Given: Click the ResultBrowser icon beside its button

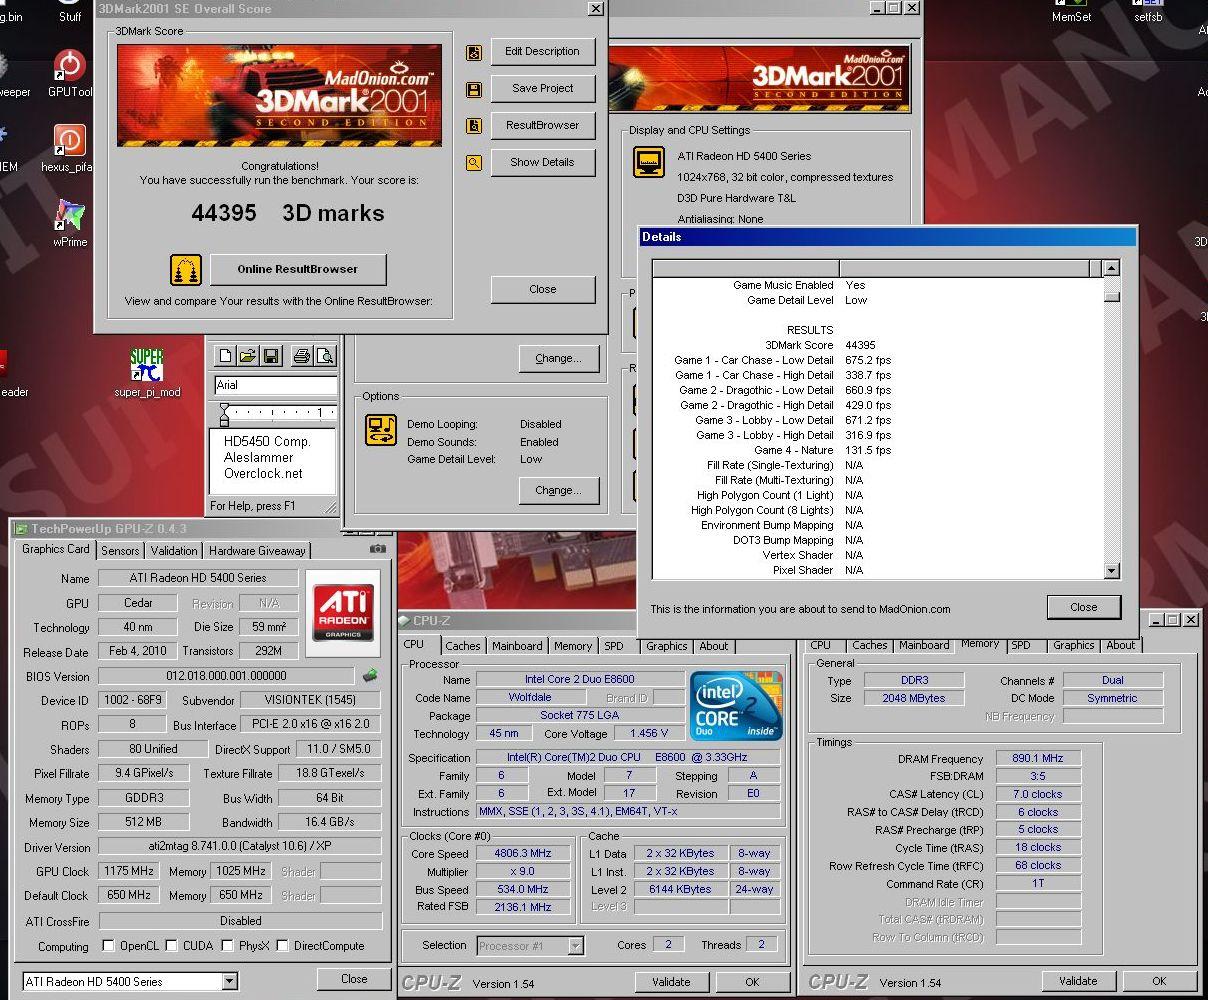Looking at the screenshot, I should 474,126.
